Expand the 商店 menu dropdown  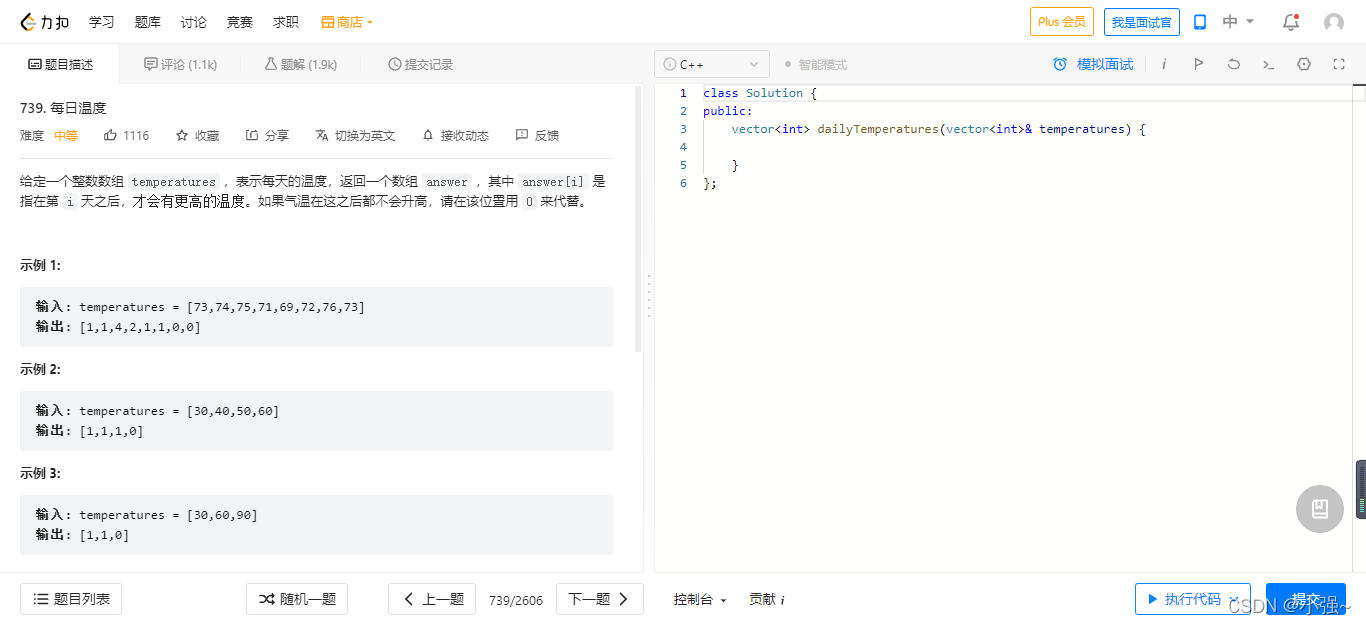pyautogui.click(x=347, y=22)
